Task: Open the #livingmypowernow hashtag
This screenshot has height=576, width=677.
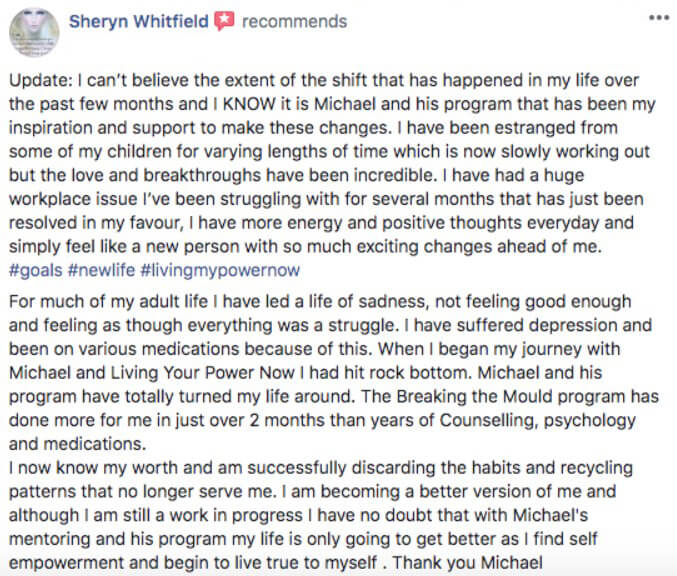Action: click(x=220, y=270)
